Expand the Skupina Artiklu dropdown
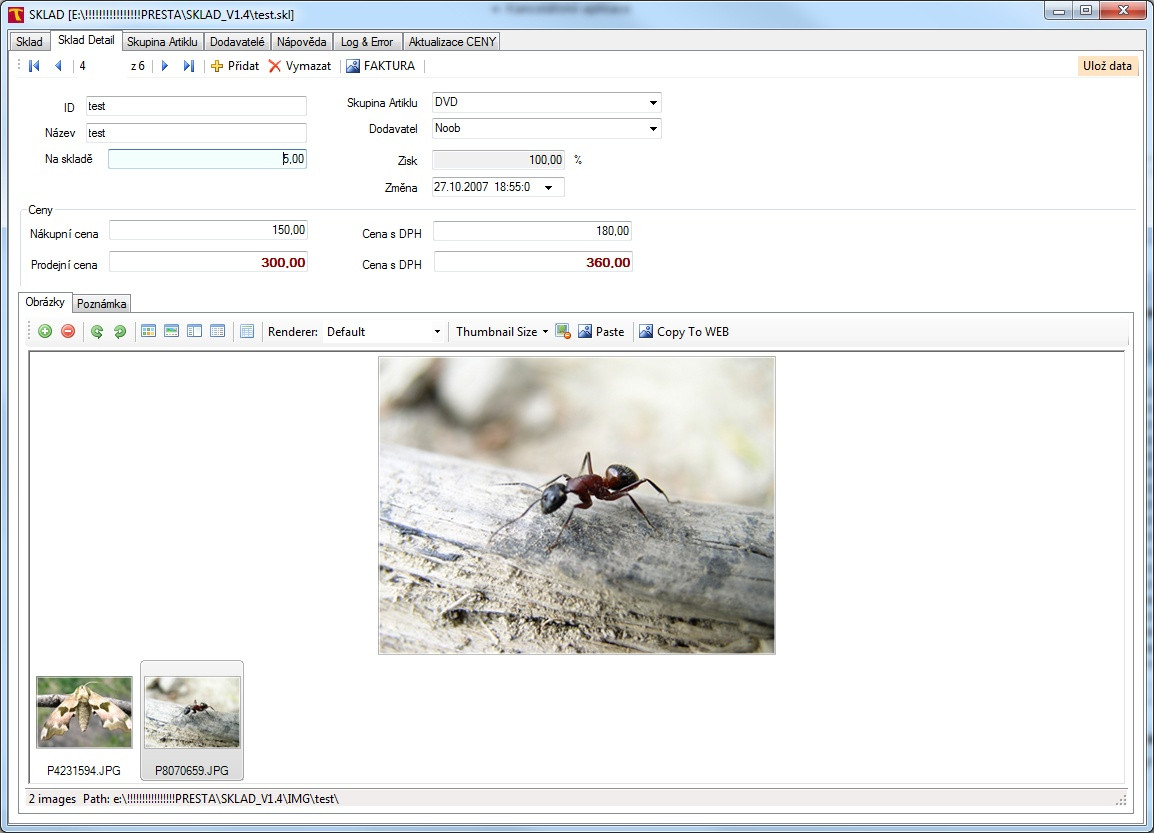This screenshot has height=833, width=1154. pos(653,103)
